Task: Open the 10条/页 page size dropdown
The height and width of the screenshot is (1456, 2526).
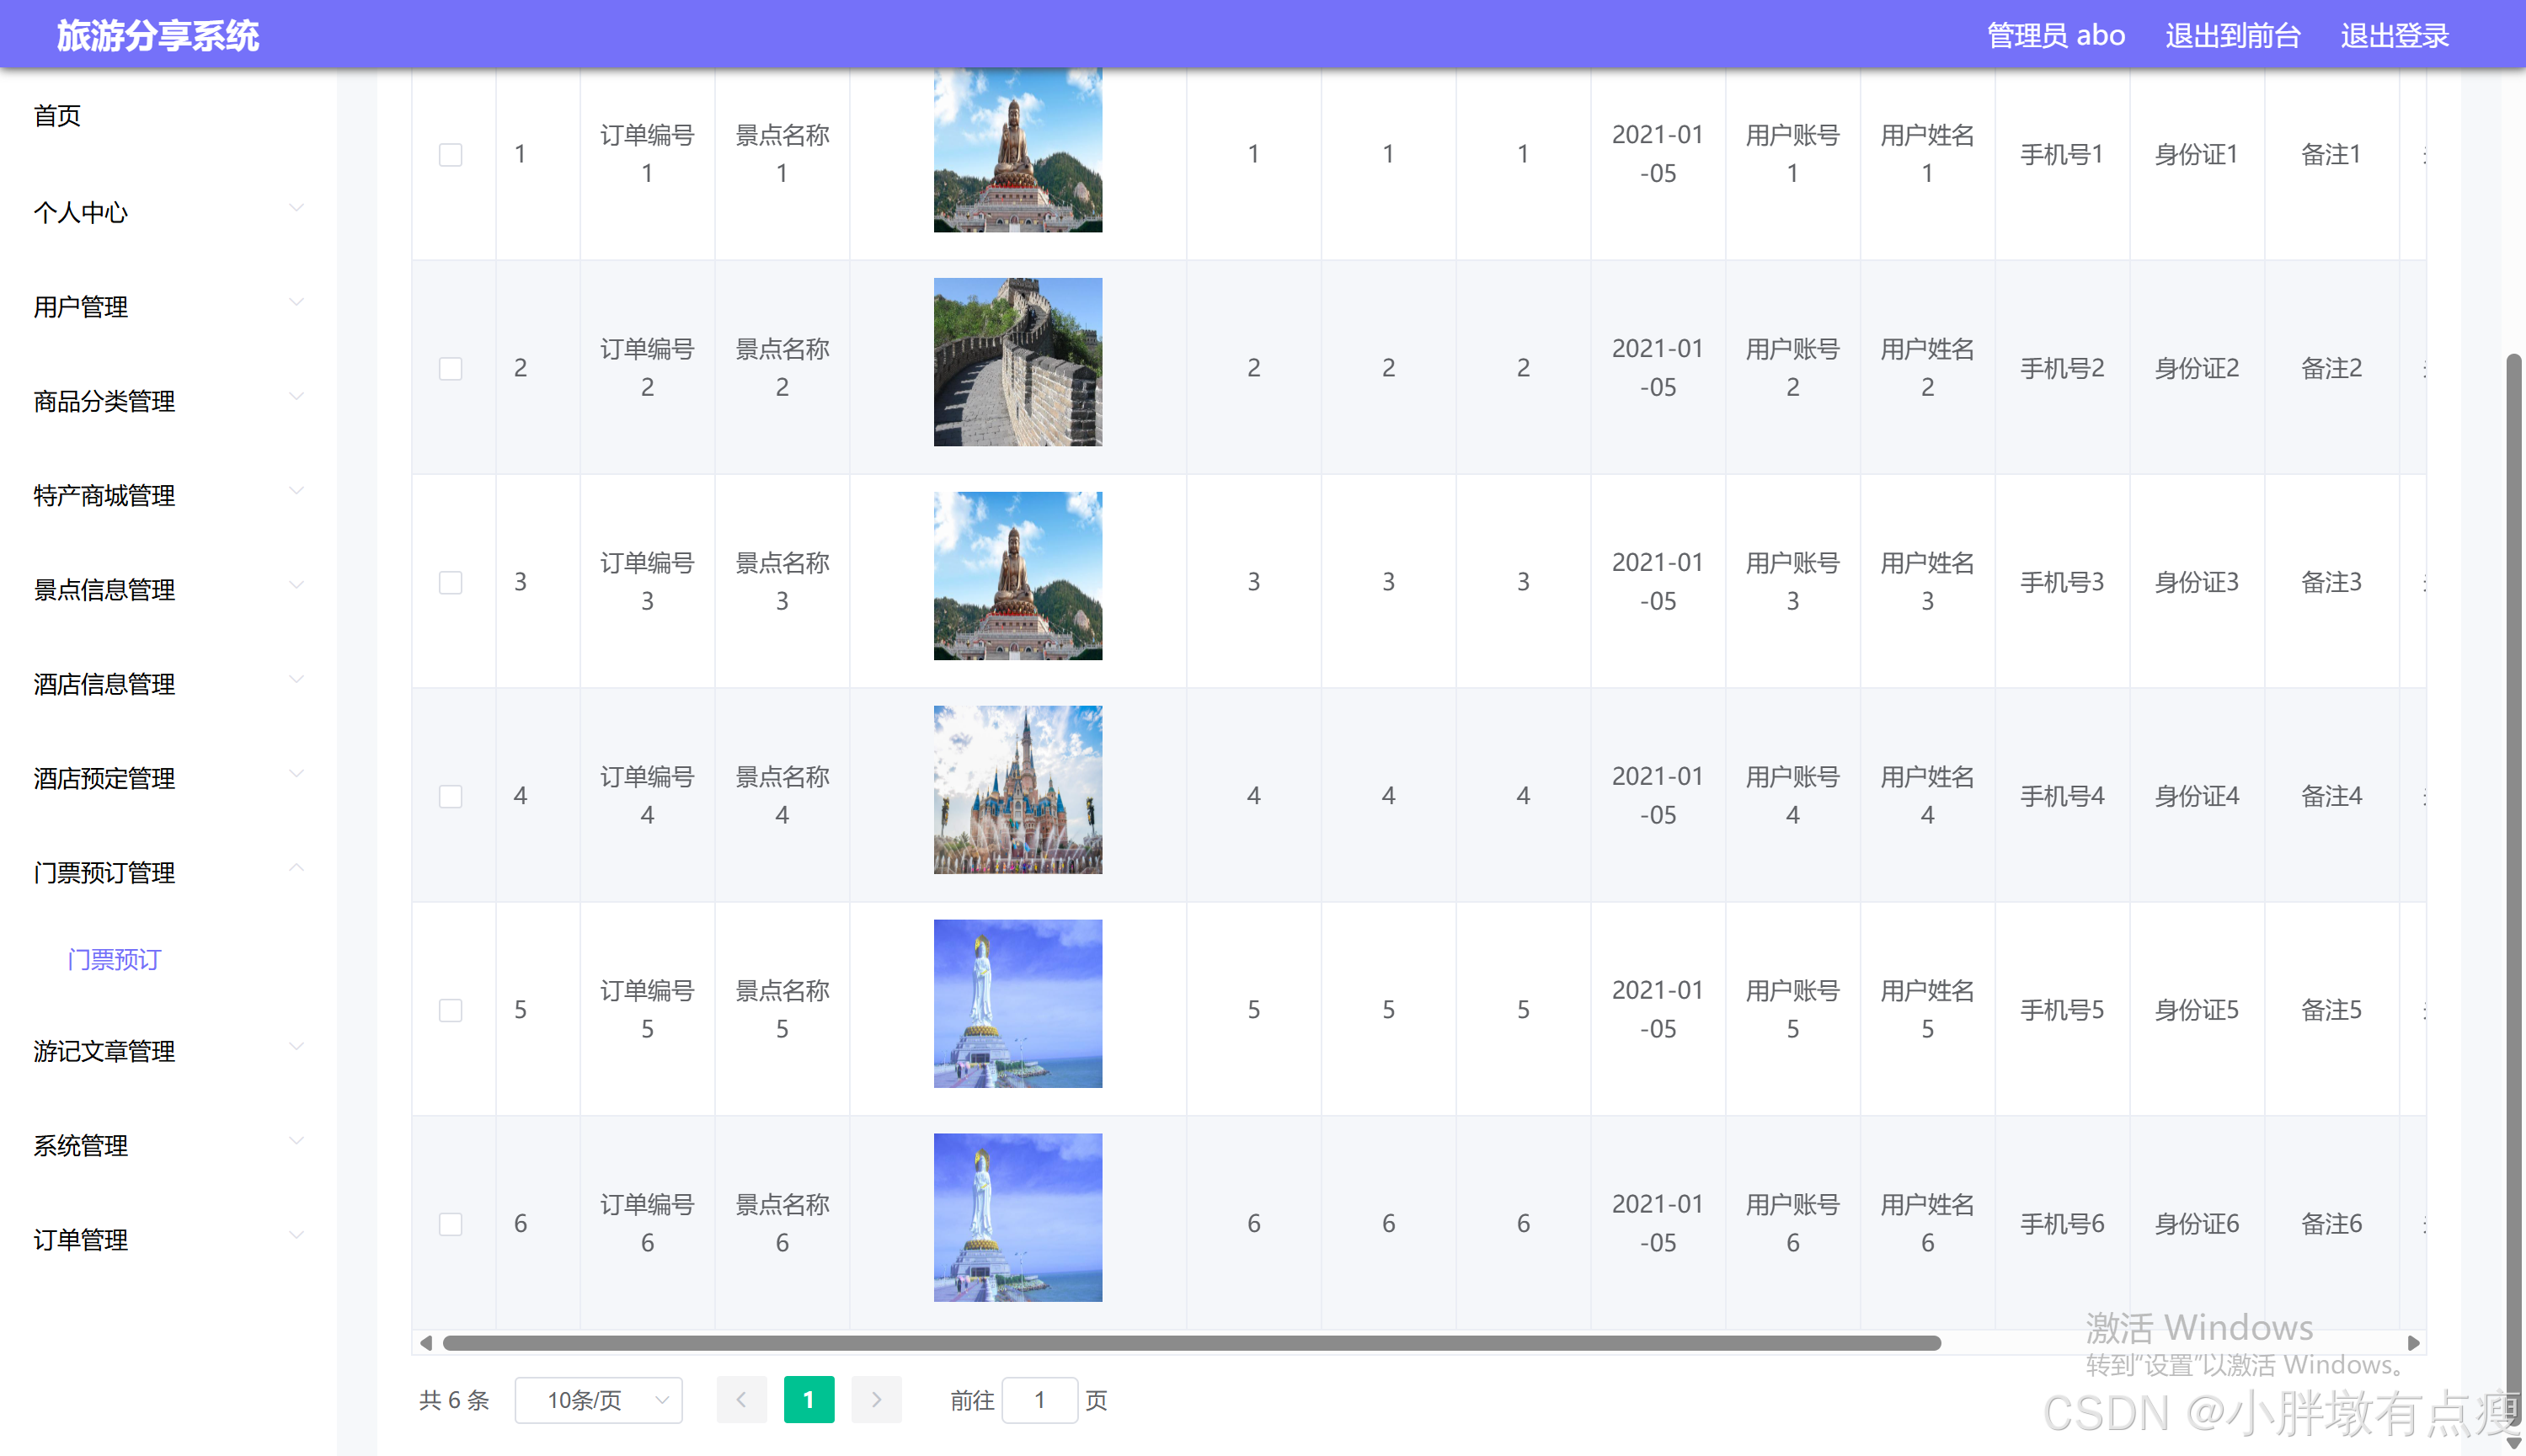Action: 597,1400
